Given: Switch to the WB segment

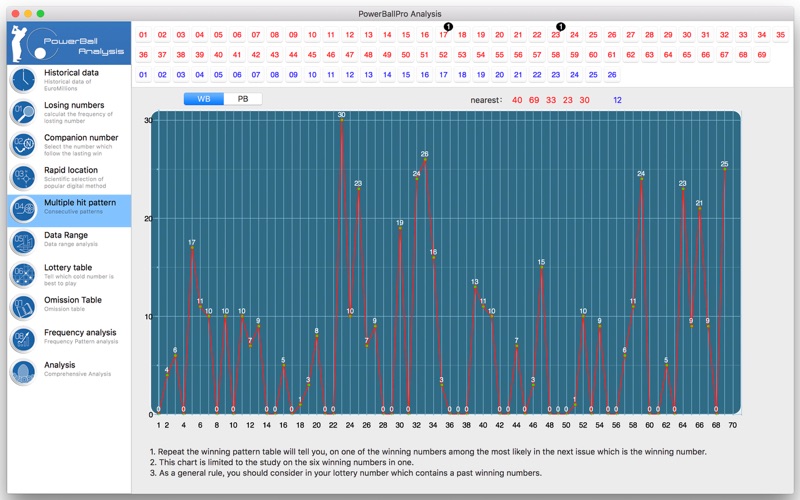Looking at the screenshot, I should pos(204,99).
